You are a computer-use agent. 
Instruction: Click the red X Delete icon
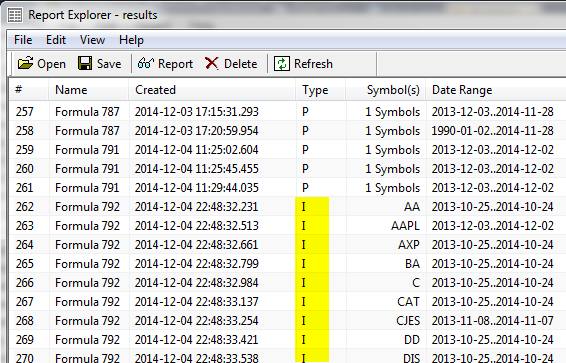tap(212, 64)
